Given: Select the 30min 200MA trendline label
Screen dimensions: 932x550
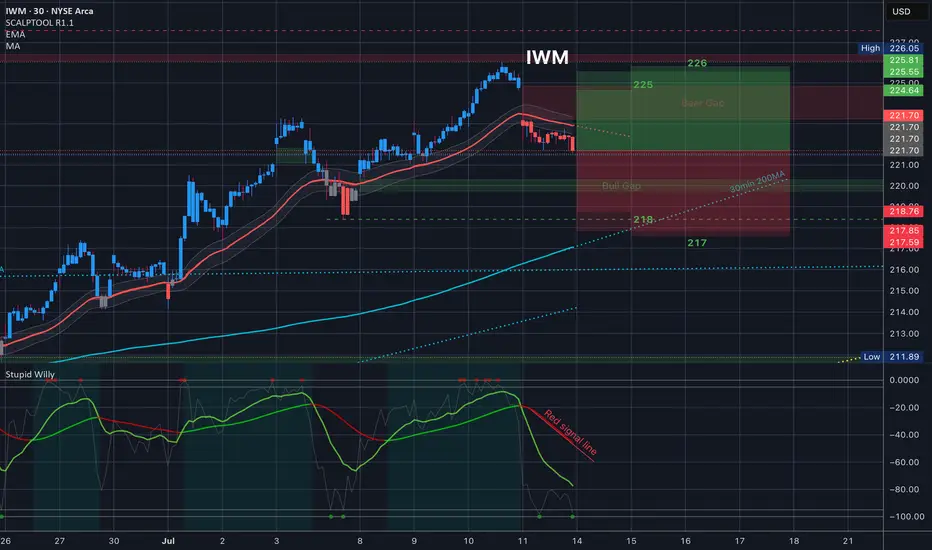Looking at the screenshot, I should point(757,181).
